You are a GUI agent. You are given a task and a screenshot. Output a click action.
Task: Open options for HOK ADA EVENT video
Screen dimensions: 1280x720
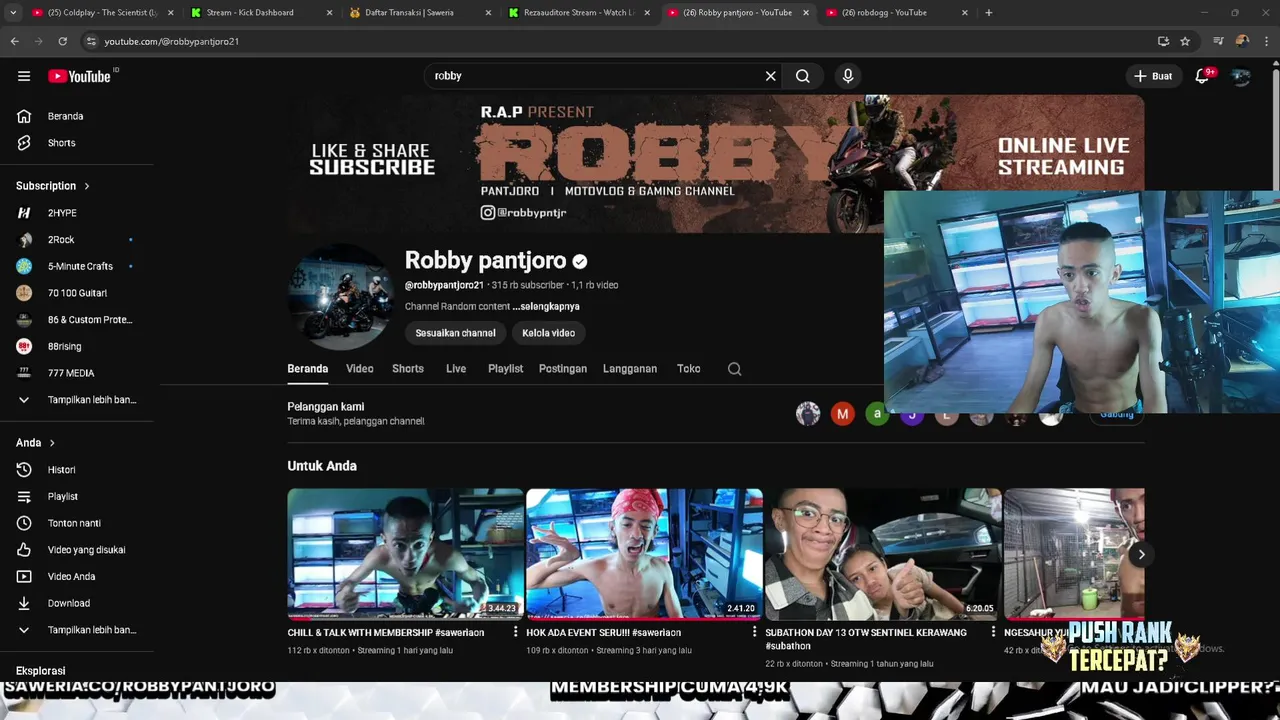click(x=755, y=633)
